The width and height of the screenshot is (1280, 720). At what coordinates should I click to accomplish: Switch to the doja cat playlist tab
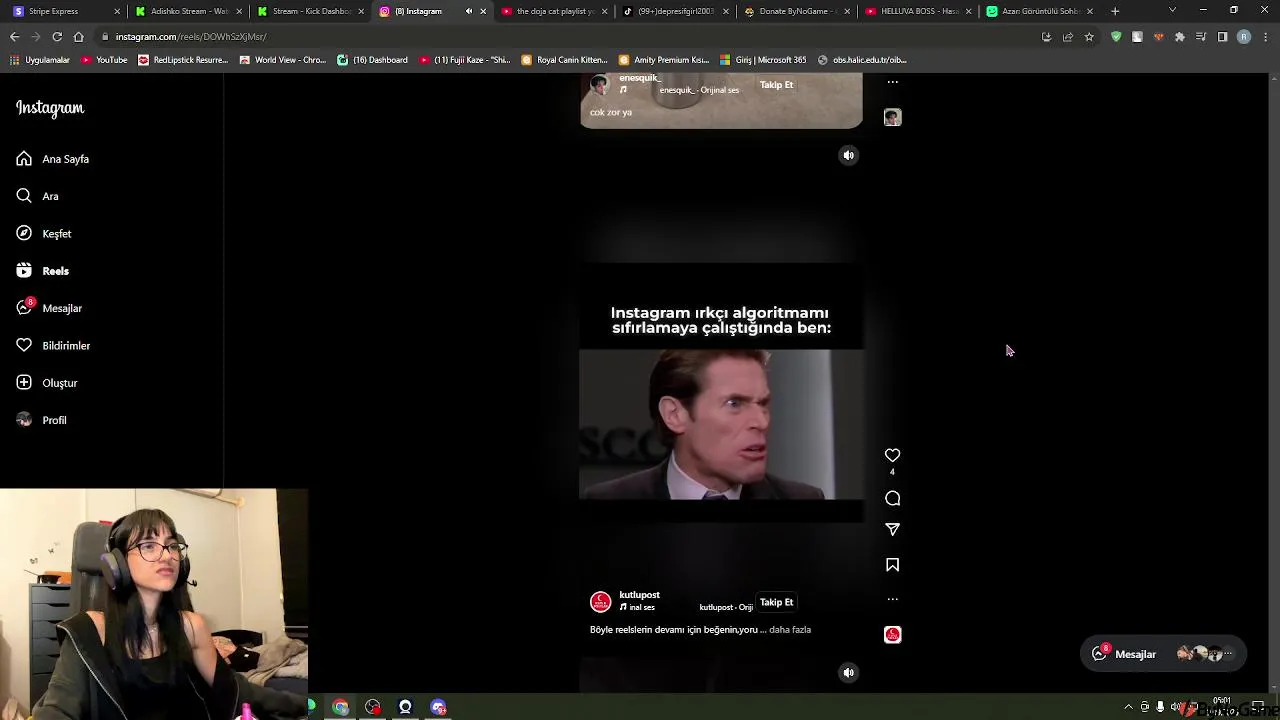click(552, 11)
